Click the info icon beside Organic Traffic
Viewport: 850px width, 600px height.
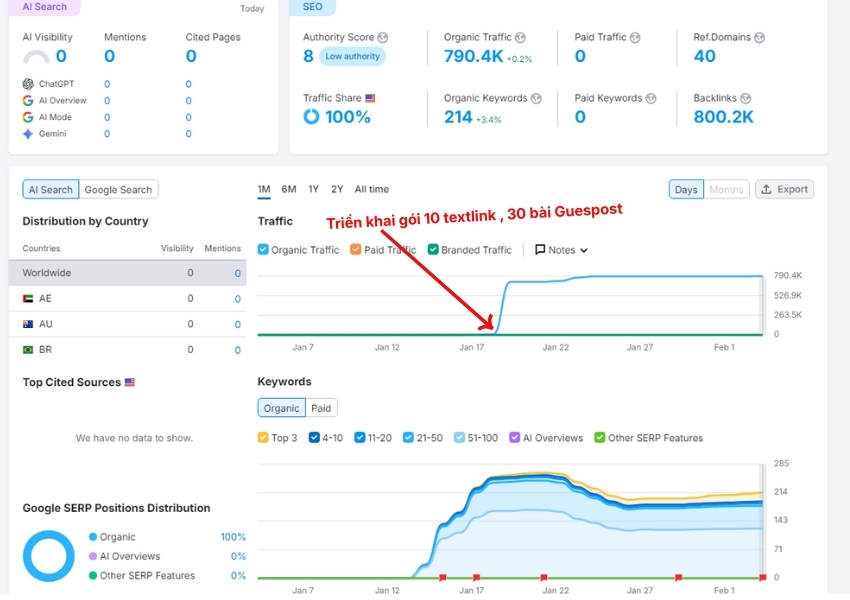[x=521, y=38]
